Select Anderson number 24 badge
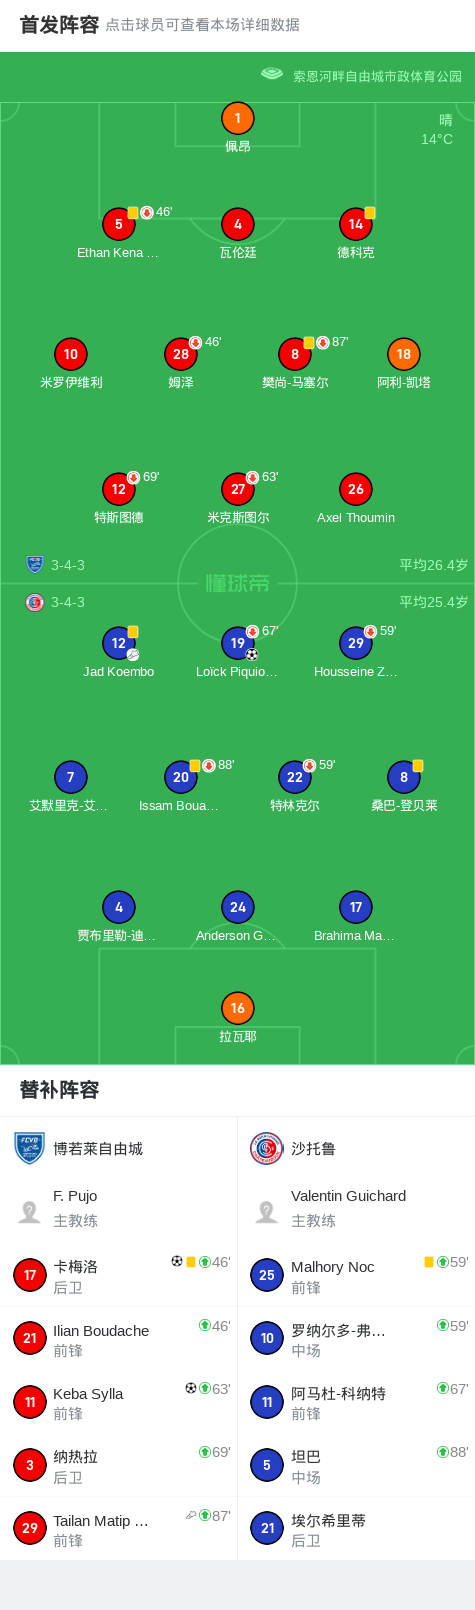Screen dimensions: 475x1610 (238, 907)
